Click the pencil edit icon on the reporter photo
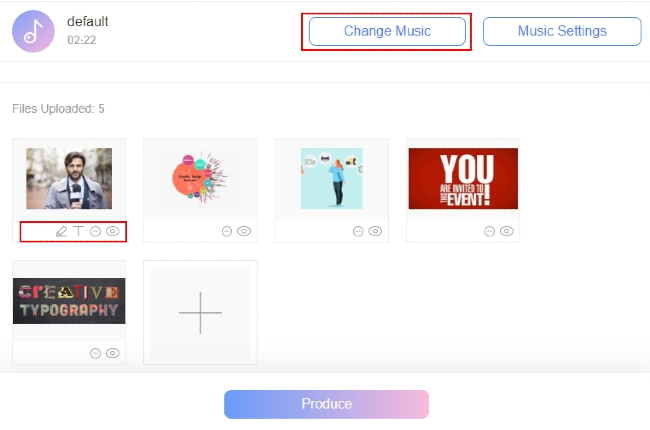The width and height of the screenshot is (650, 430). coord(61,231)
